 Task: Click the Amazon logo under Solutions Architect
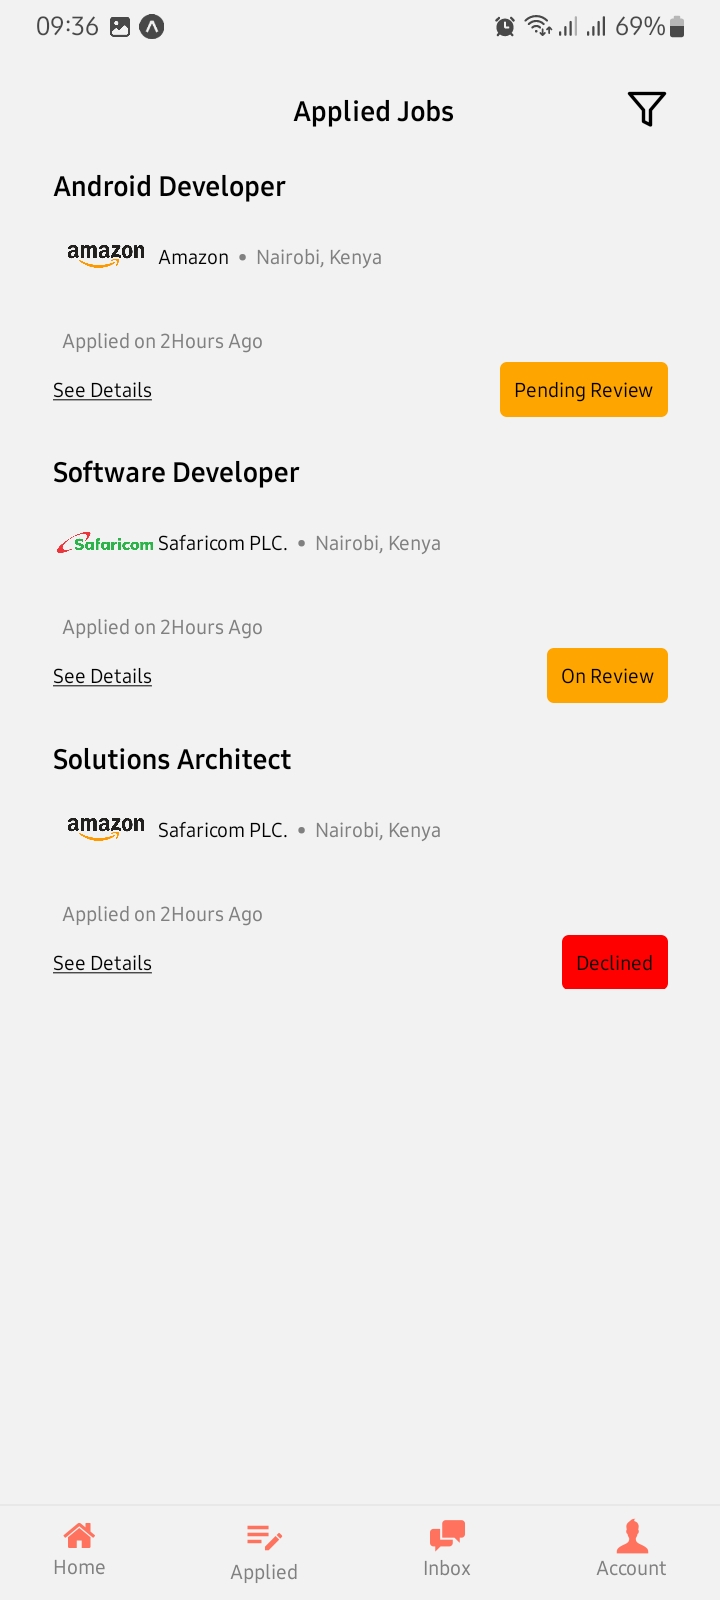105,828
